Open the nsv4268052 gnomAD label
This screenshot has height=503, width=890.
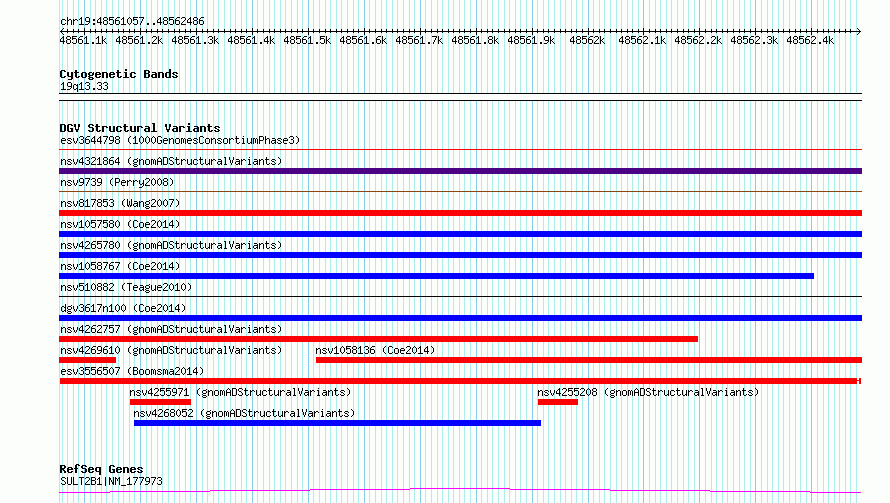(x=244, y=413)
